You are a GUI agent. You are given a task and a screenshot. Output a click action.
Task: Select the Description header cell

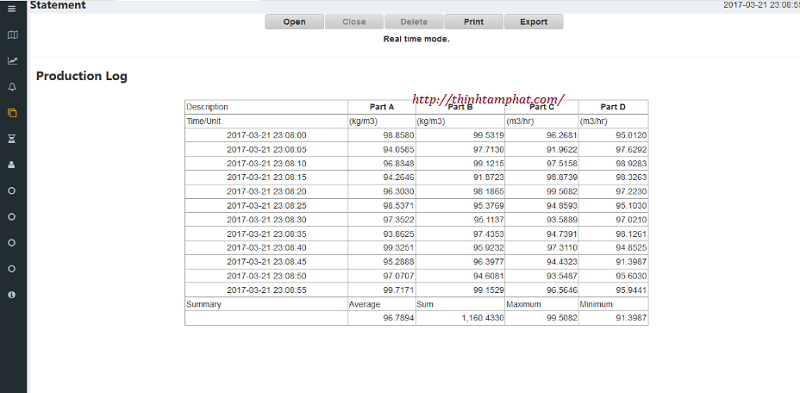[x=266, y=107]
